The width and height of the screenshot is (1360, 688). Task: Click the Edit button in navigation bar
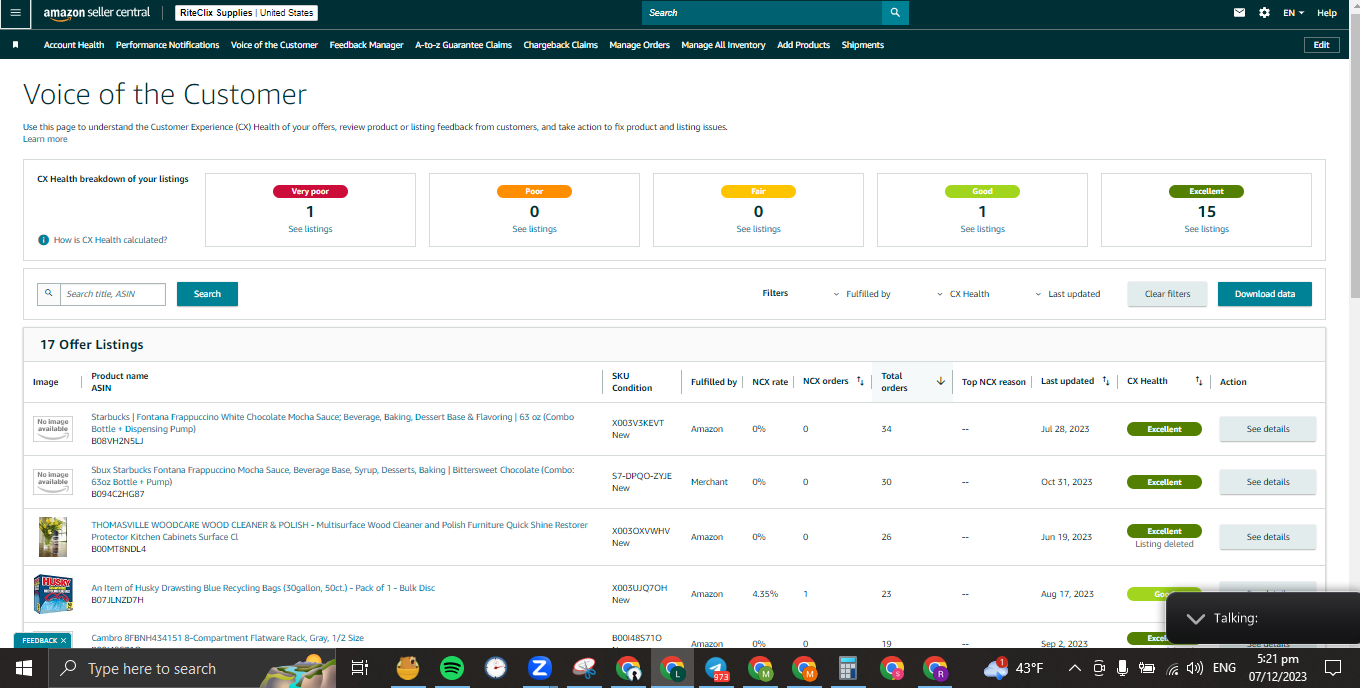point(1322,45)
